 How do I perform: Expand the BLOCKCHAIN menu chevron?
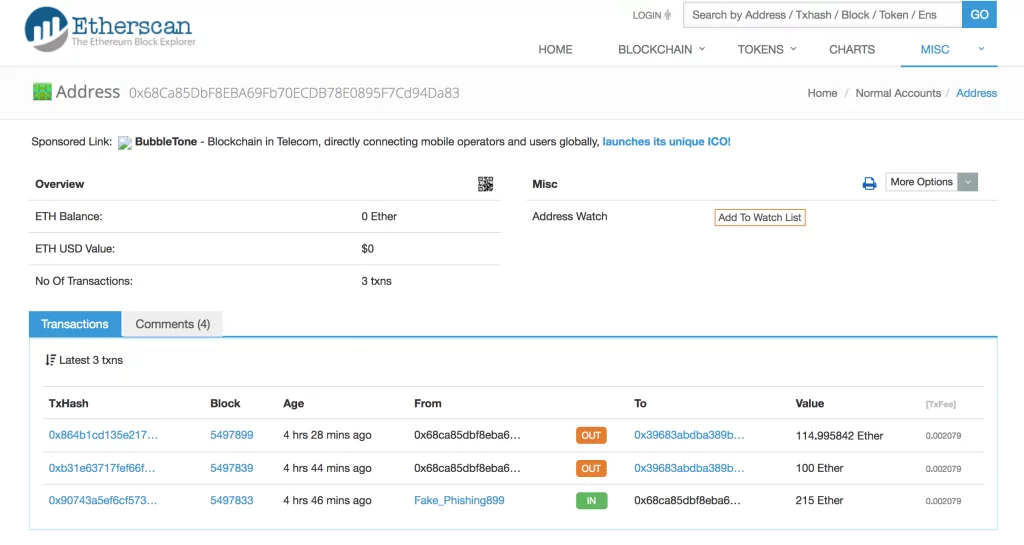tap(702, 49)
